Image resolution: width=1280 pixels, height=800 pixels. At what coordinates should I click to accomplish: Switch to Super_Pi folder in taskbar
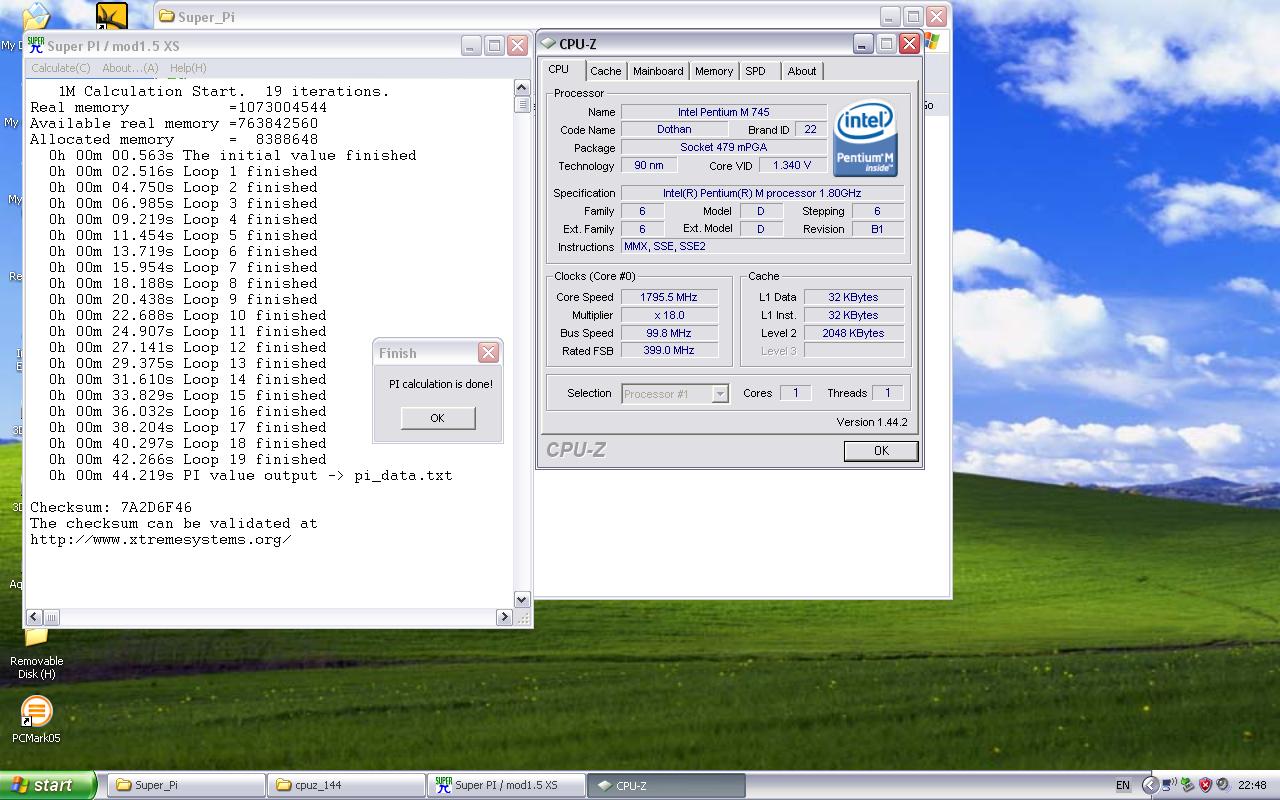(185, 785)
